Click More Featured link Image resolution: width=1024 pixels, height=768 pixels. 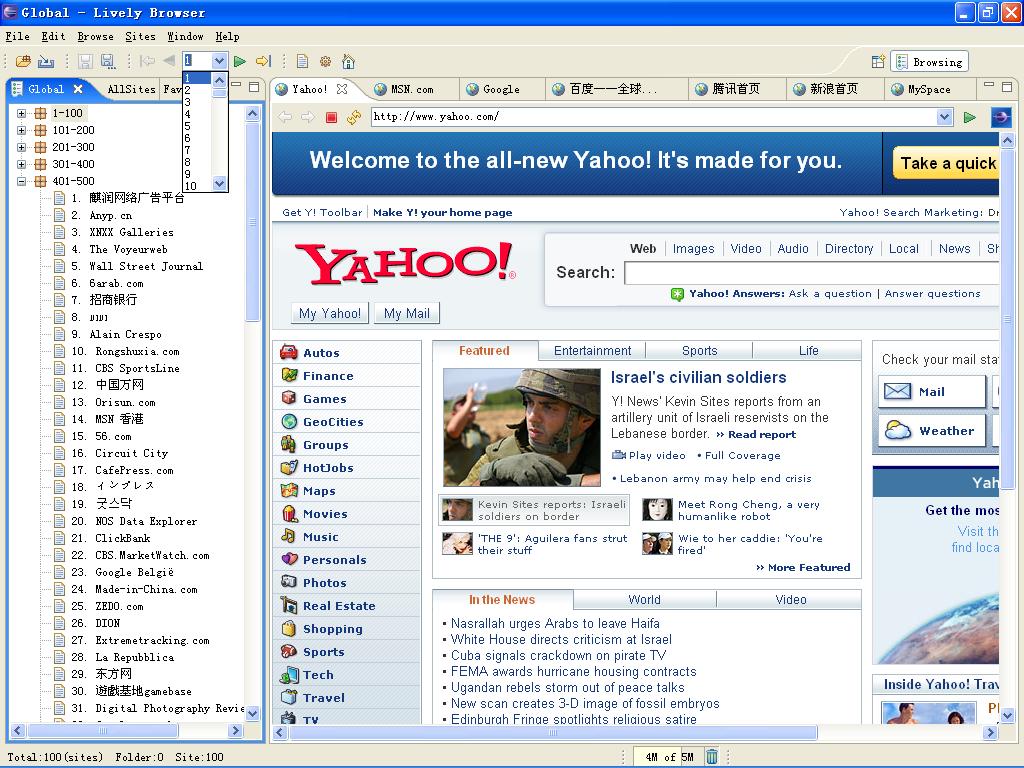803,568
